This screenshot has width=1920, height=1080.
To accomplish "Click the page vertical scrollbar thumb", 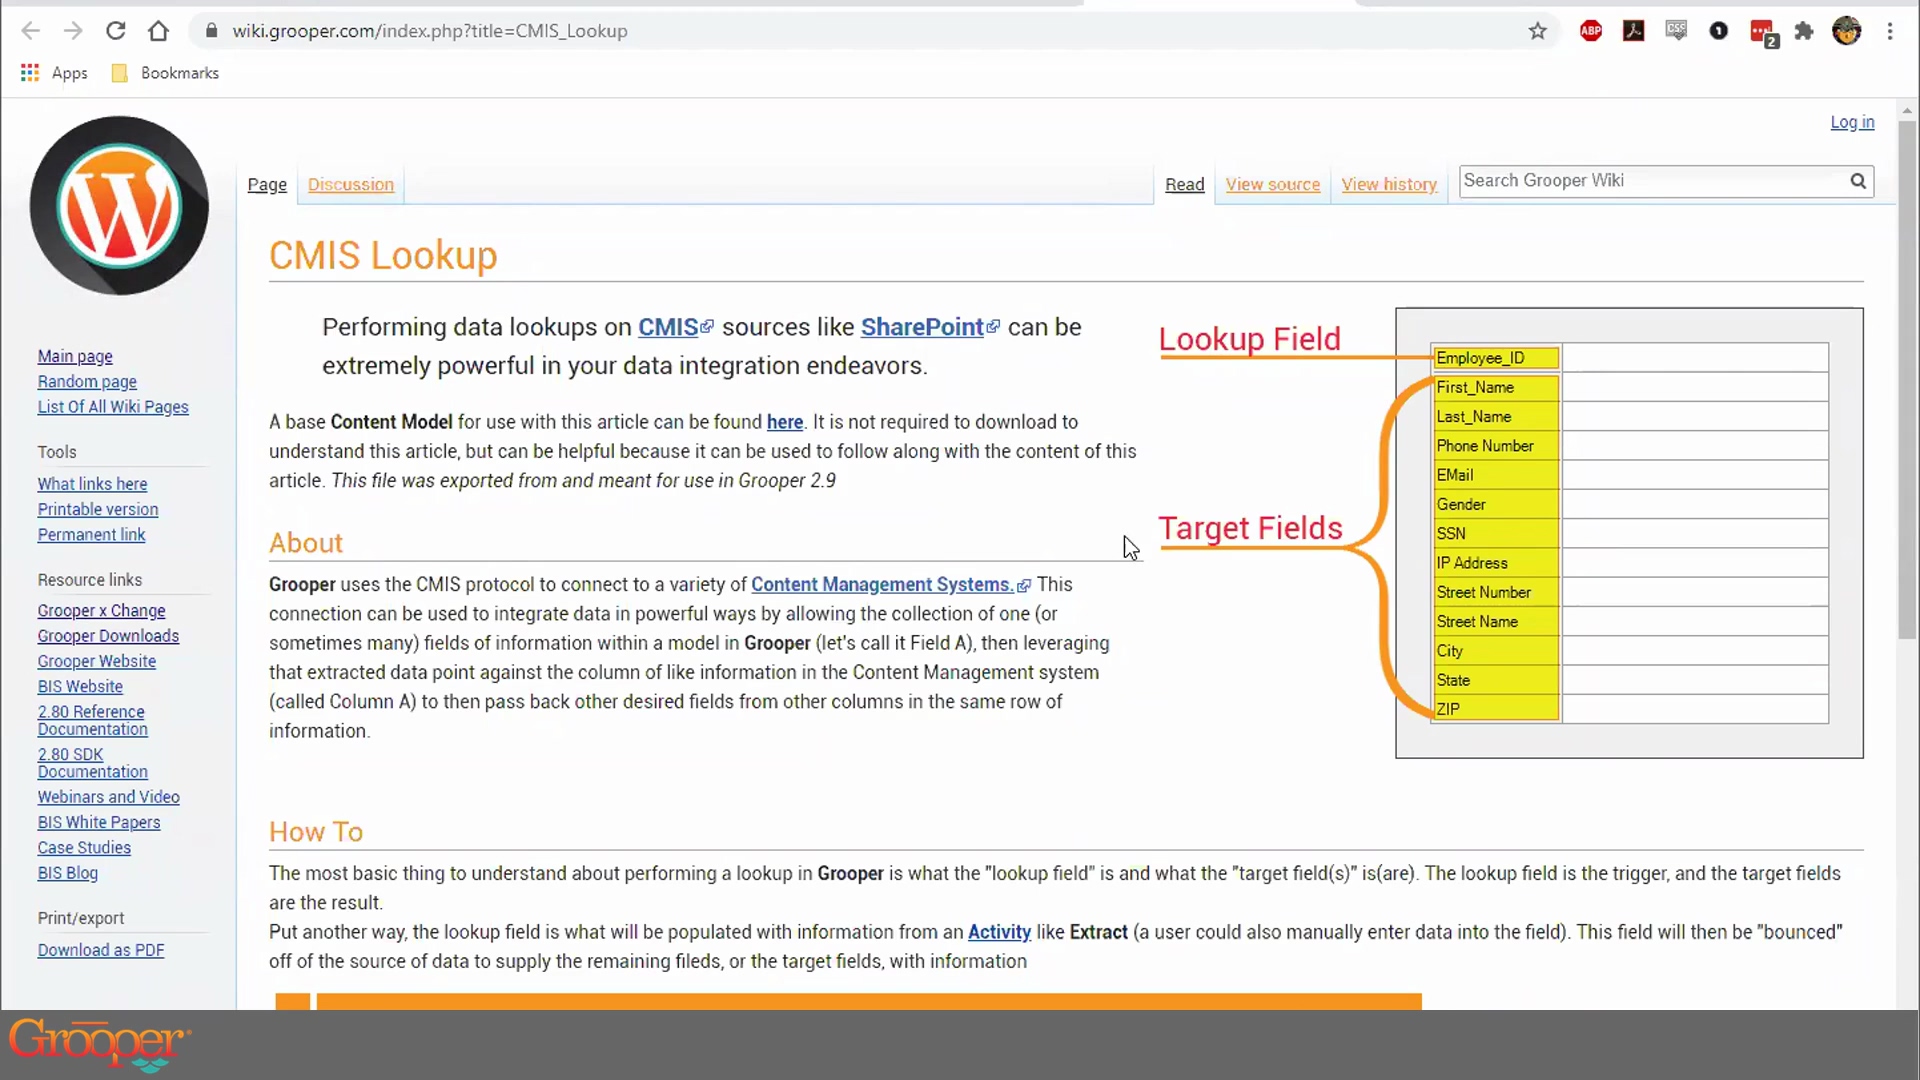I will tap(1907, 380).
